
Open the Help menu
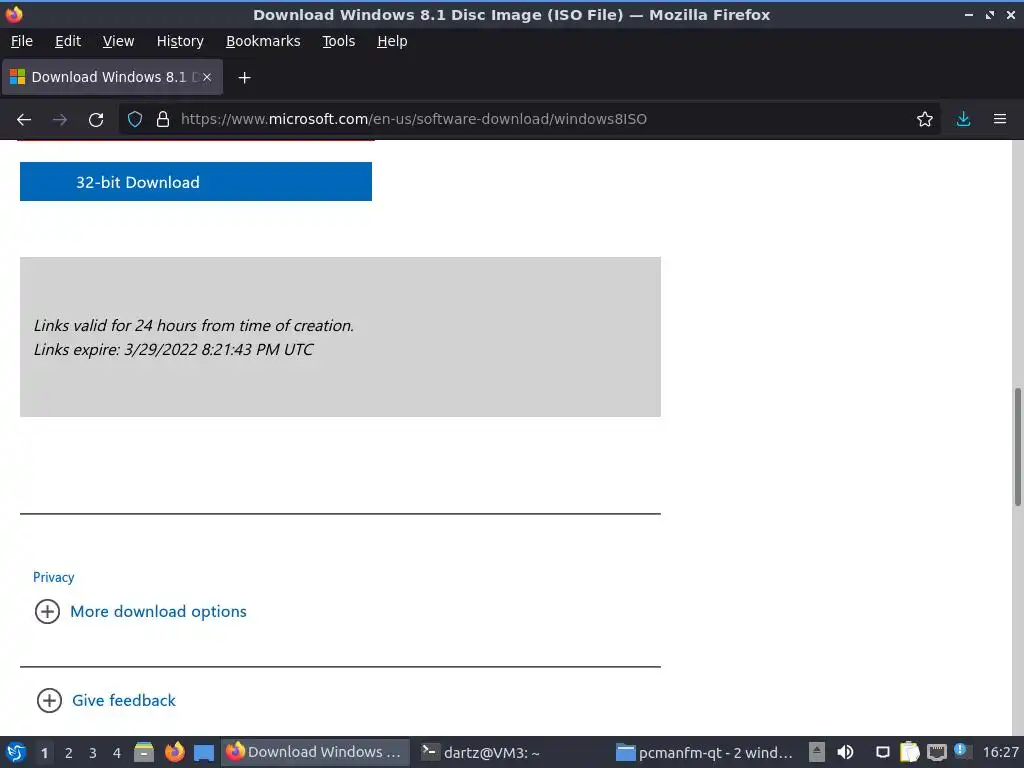[392, 41]
